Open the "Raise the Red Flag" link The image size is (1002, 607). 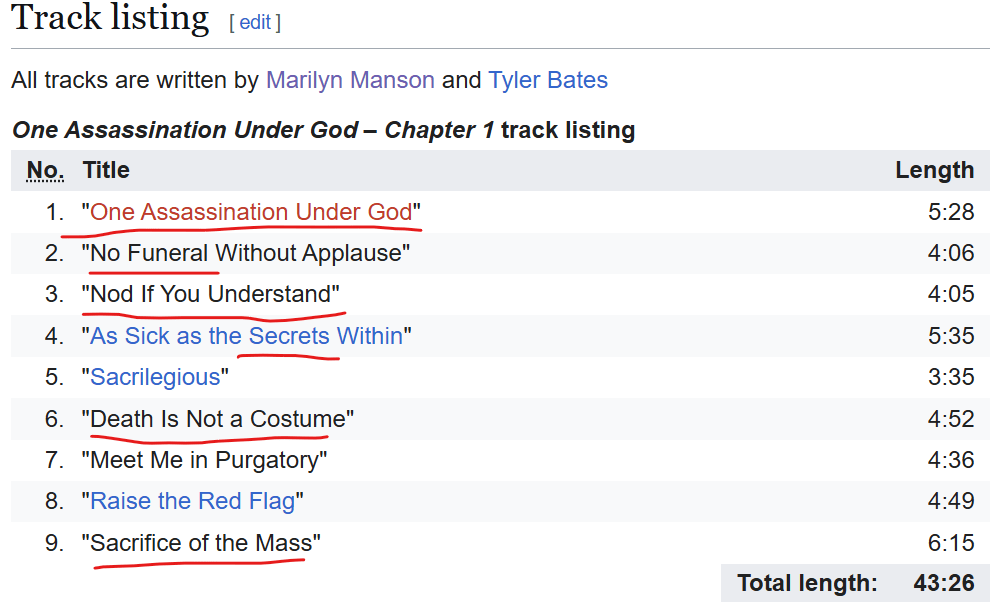coord(193,501)
